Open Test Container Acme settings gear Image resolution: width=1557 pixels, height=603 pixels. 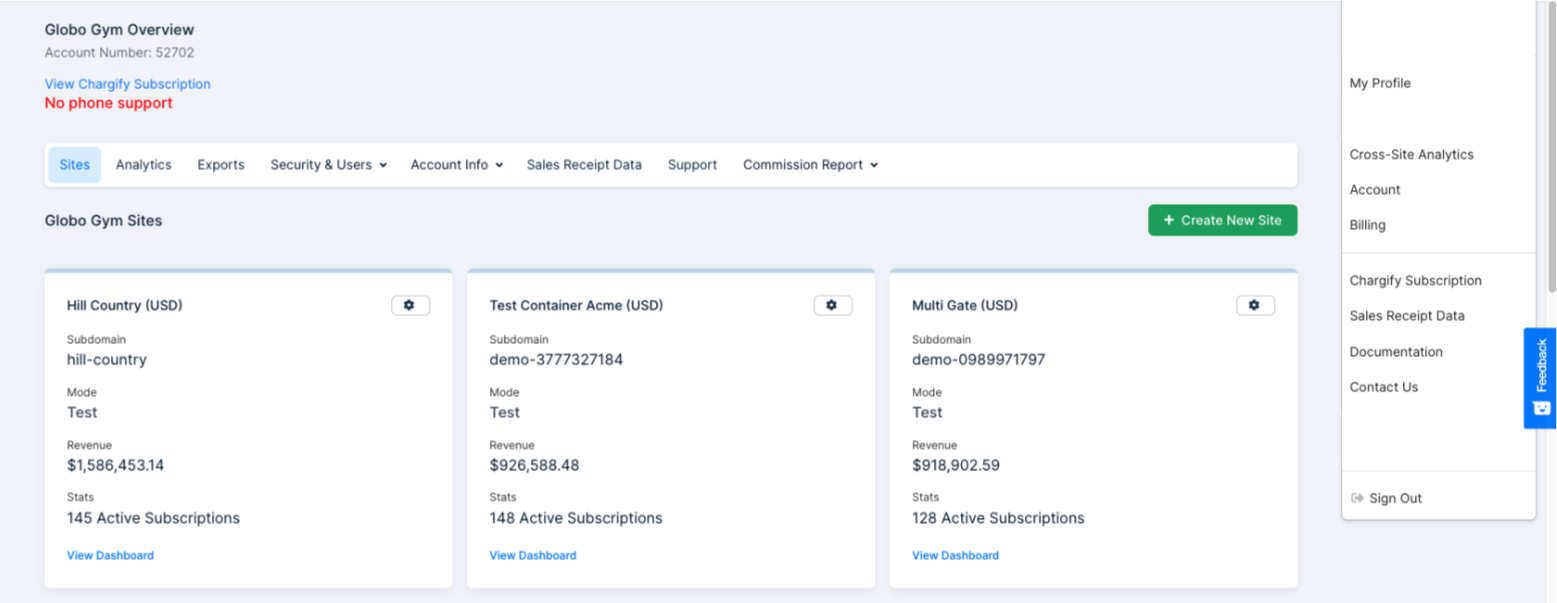(832, 305)
